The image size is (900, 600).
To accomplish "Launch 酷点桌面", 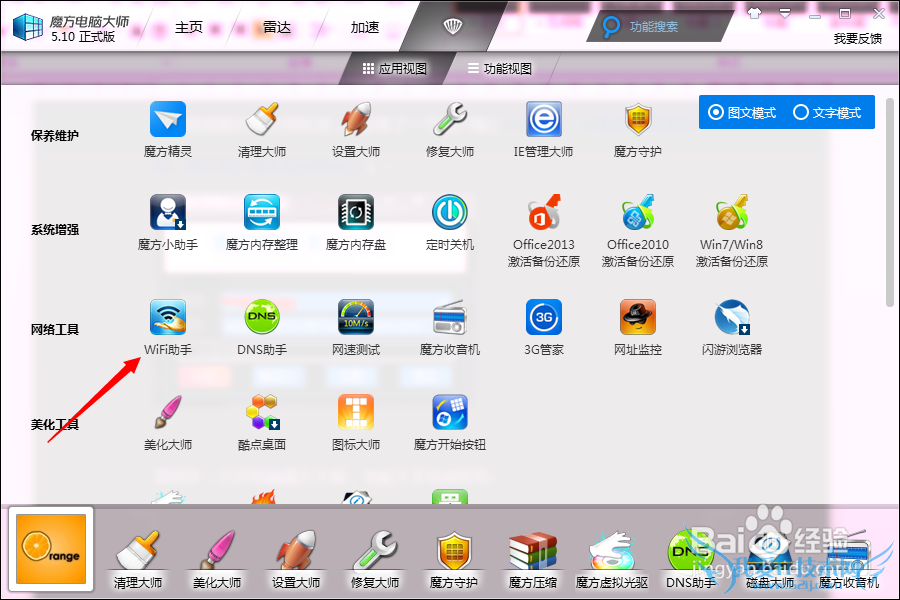I will click(x=262, y=412).
